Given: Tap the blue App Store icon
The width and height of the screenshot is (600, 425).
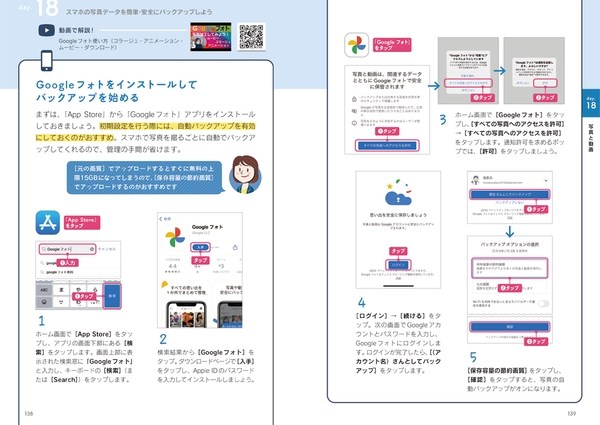Looking at the screenshot, I should 48,223.
